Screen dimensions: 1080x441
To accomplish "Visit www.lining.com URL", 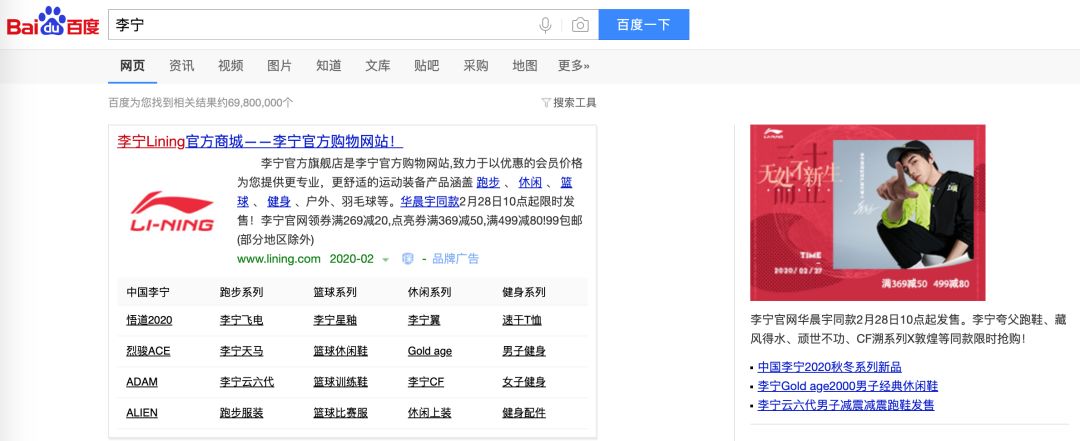I will coord(279,259).
